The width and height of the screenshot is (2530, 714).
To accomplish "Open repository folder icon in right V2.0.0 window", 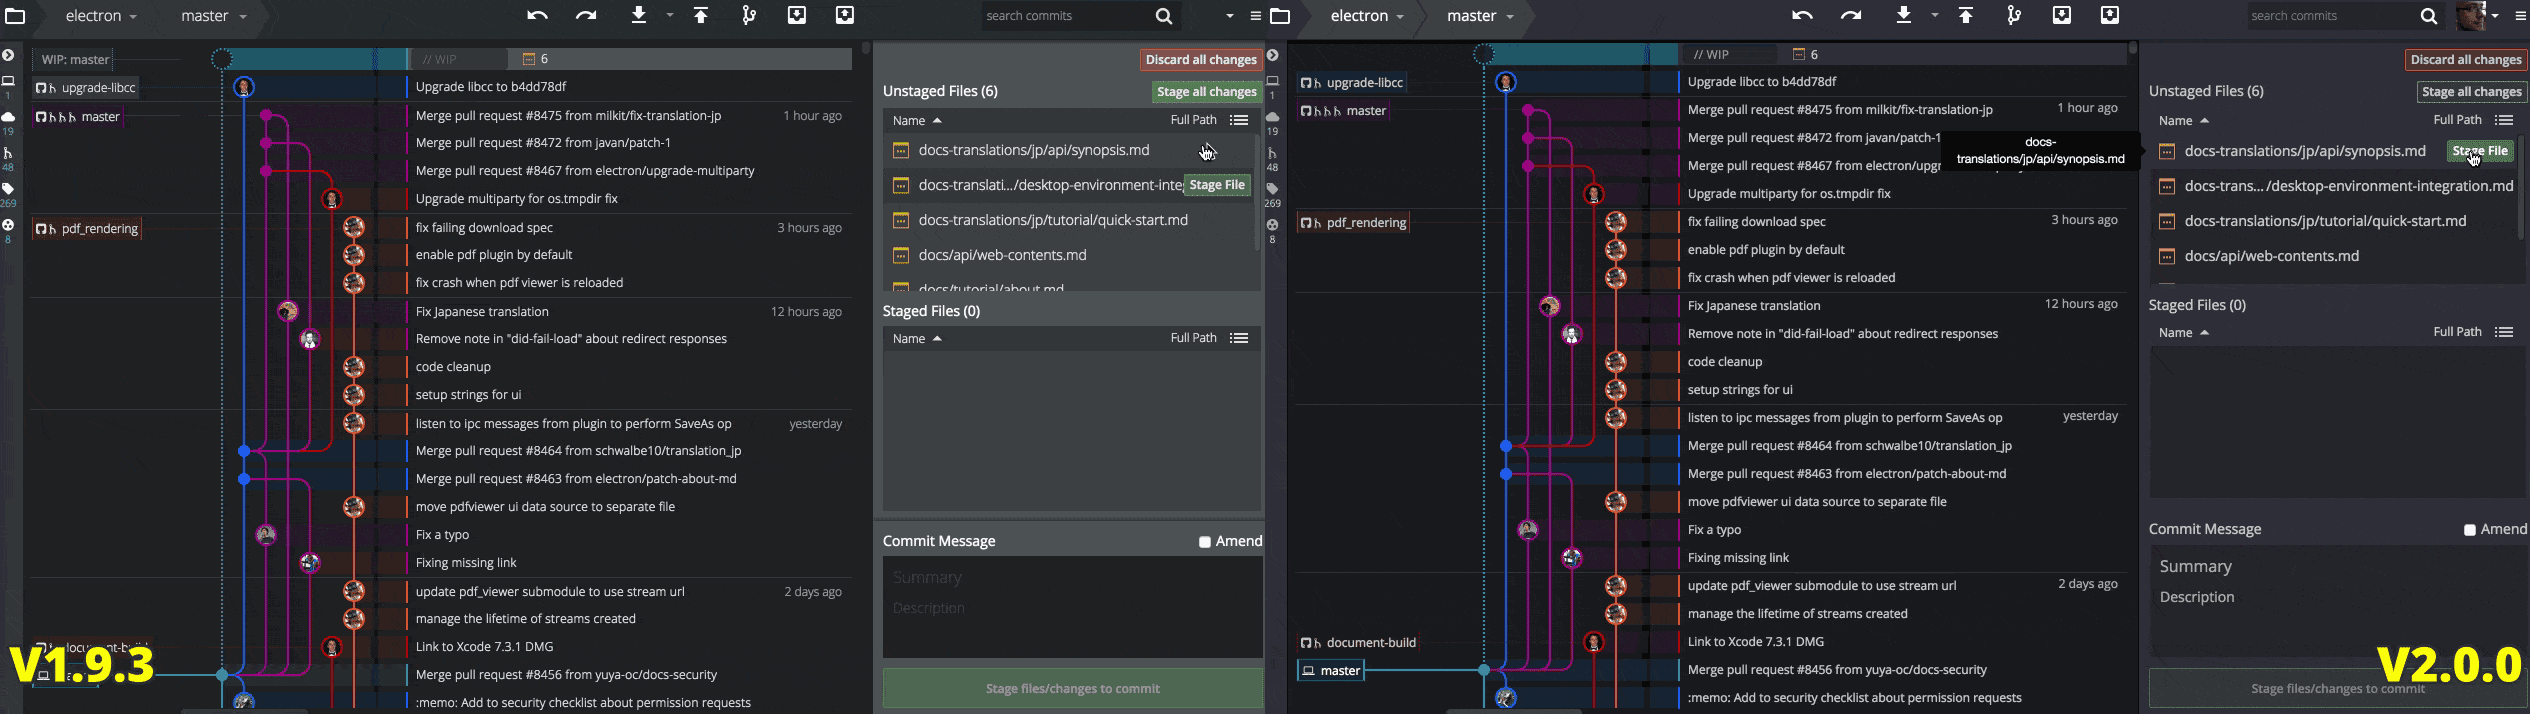I will point(1280,16).
